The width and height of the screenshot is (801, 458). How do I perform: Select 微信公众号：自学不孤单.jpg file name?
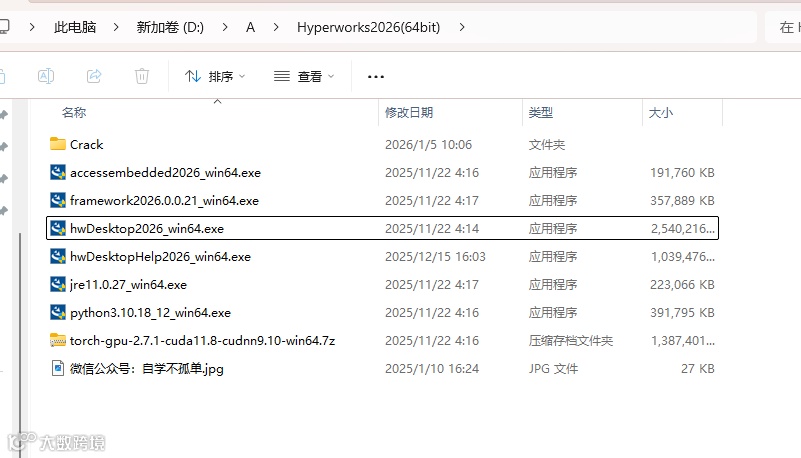[x=147, y=369]
